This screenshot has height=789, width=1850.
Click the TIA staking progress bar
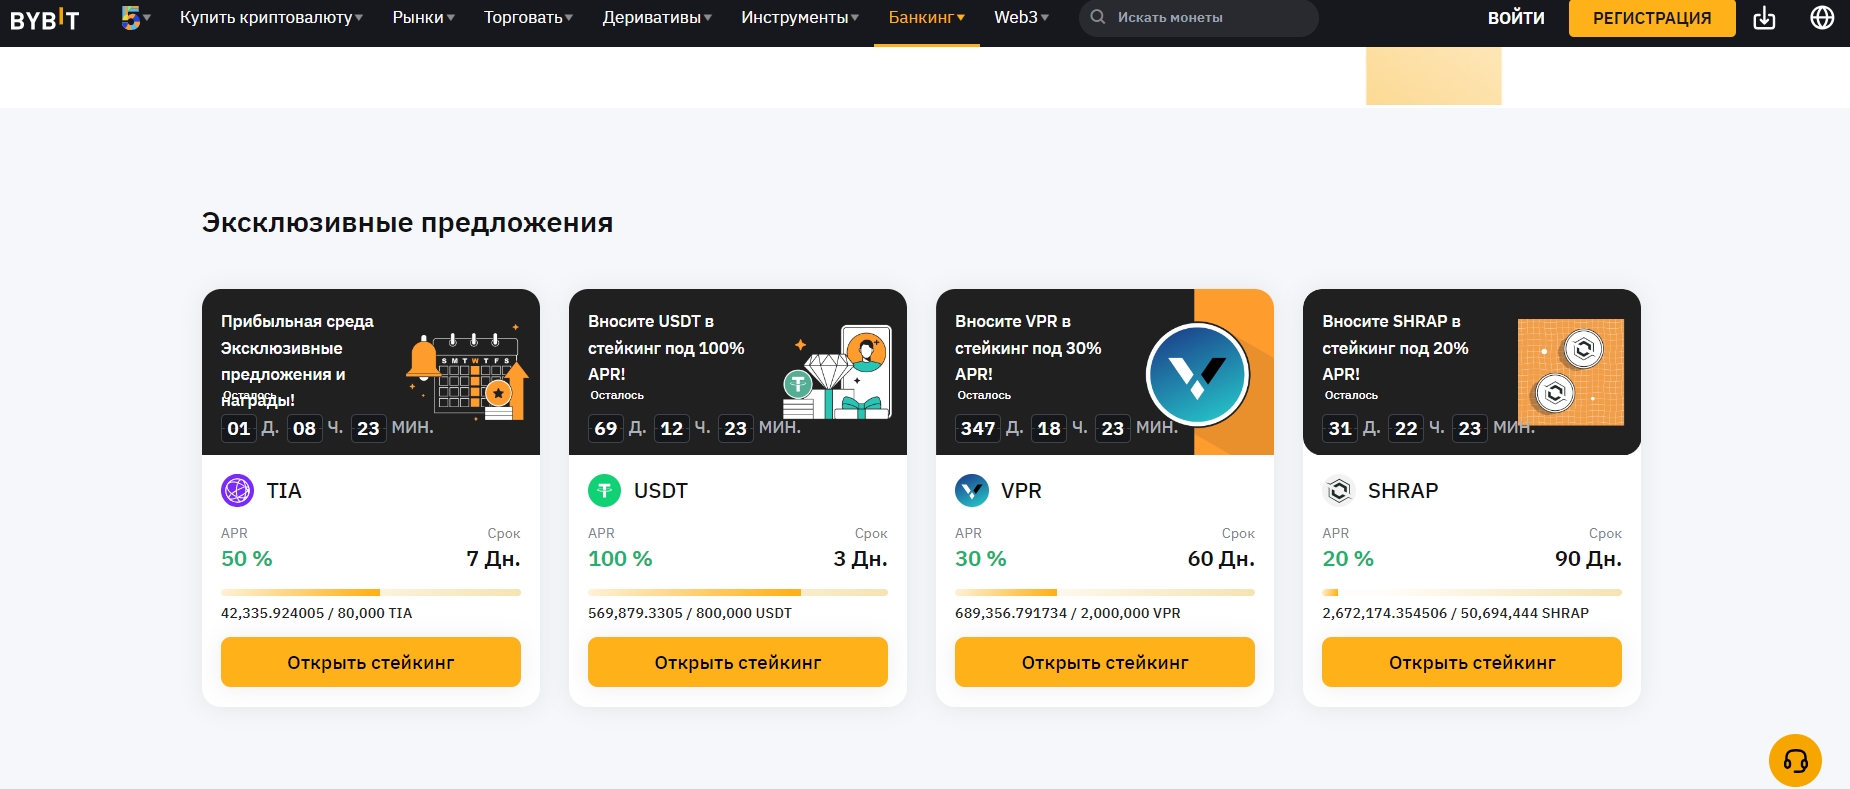[371, 592]
